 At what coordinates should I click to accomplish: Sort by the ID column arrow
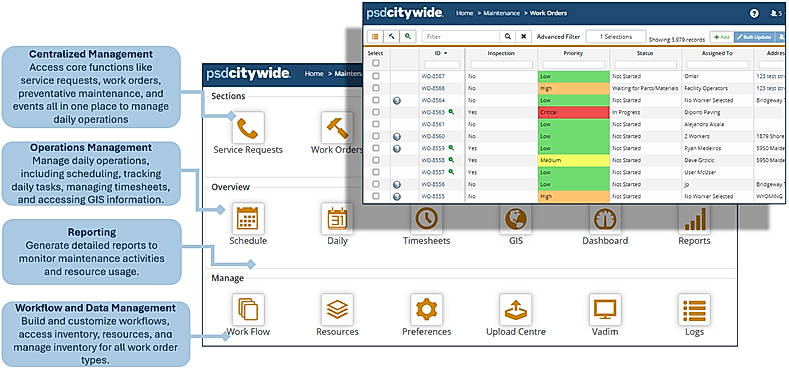coord(446,53)
